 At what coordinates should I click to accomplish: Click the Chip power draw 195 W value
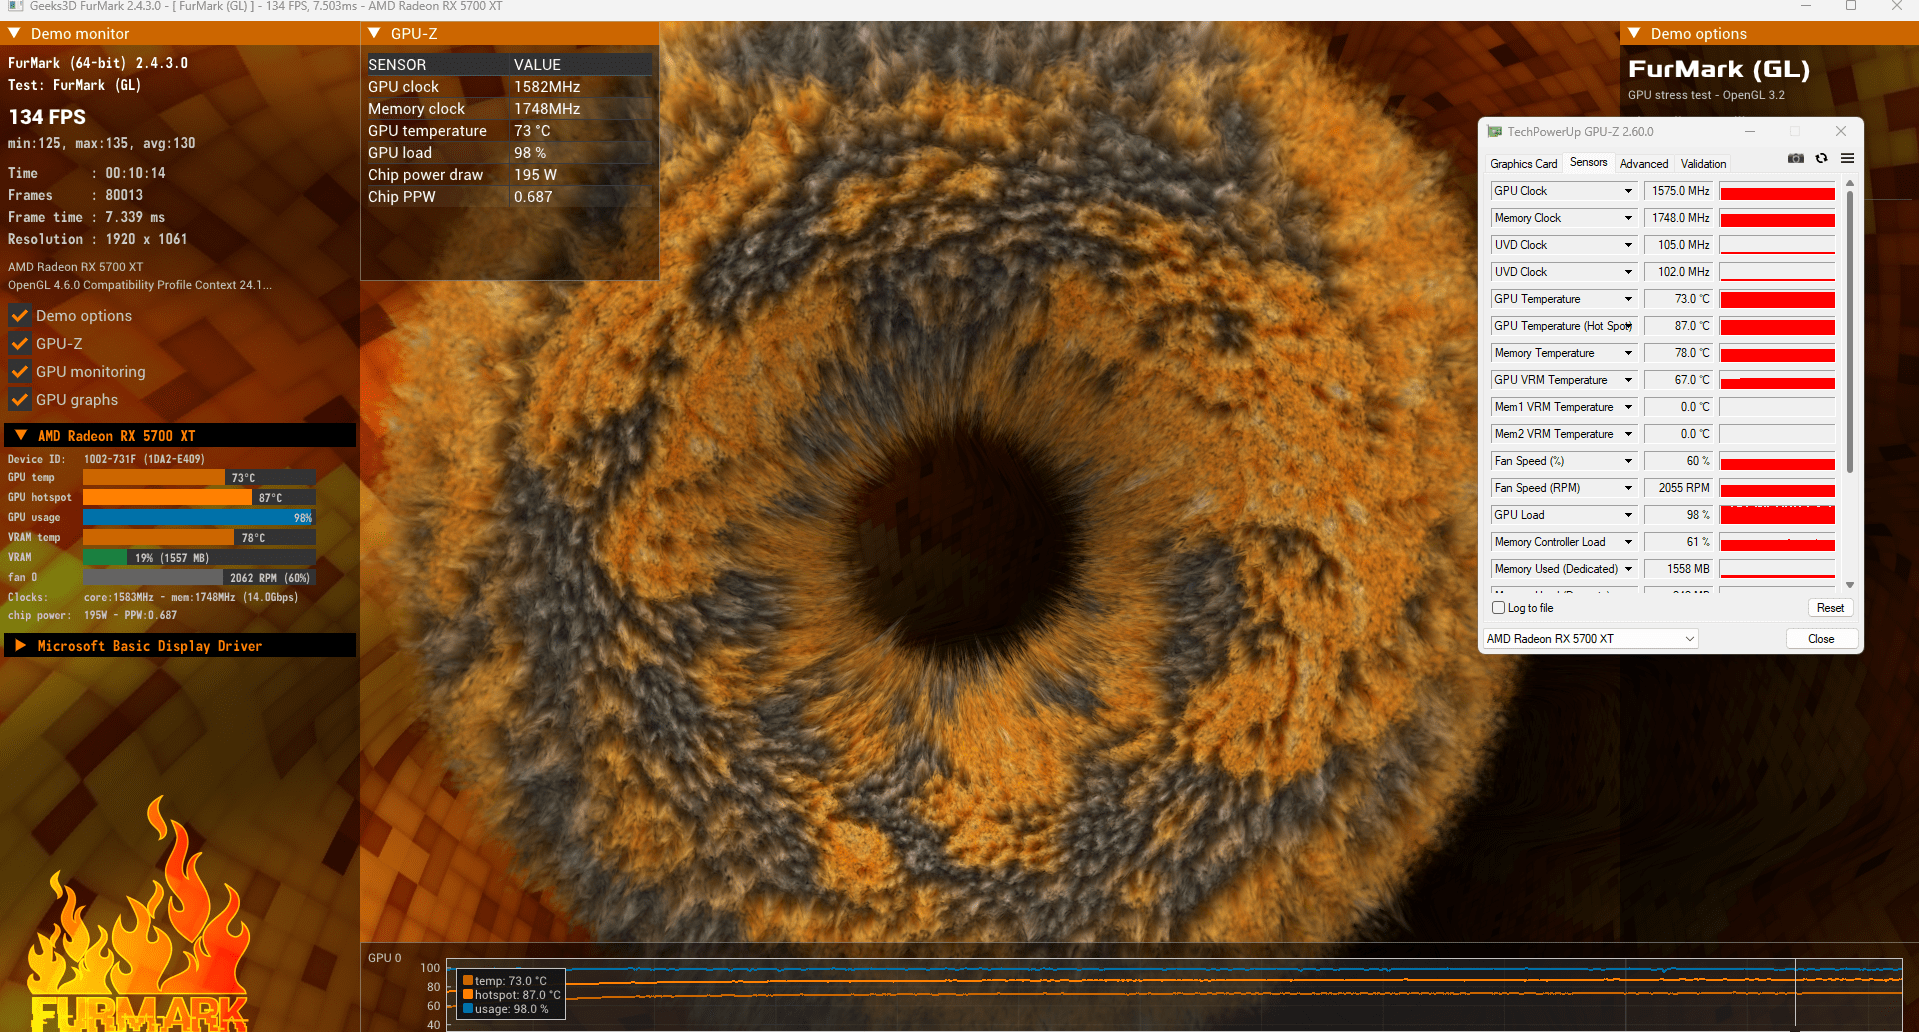[536, 175]
